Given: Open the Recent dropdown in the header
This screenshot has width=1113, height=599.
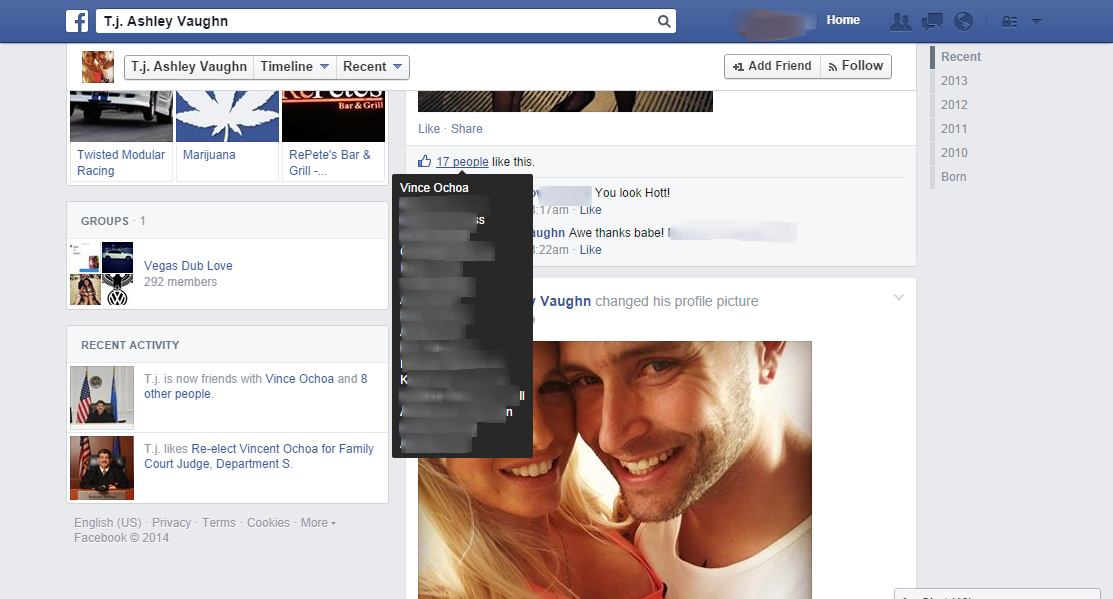Looking at the screenshot, I should point(372,67).
